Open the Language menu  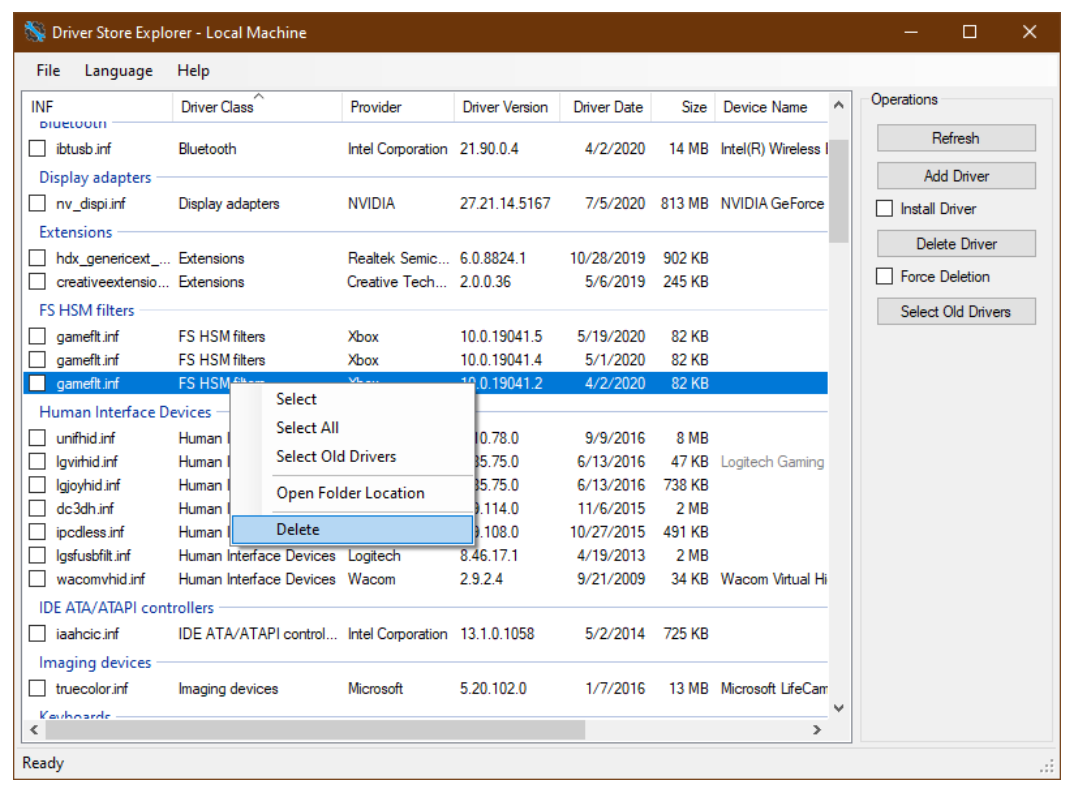pos(118,71)
